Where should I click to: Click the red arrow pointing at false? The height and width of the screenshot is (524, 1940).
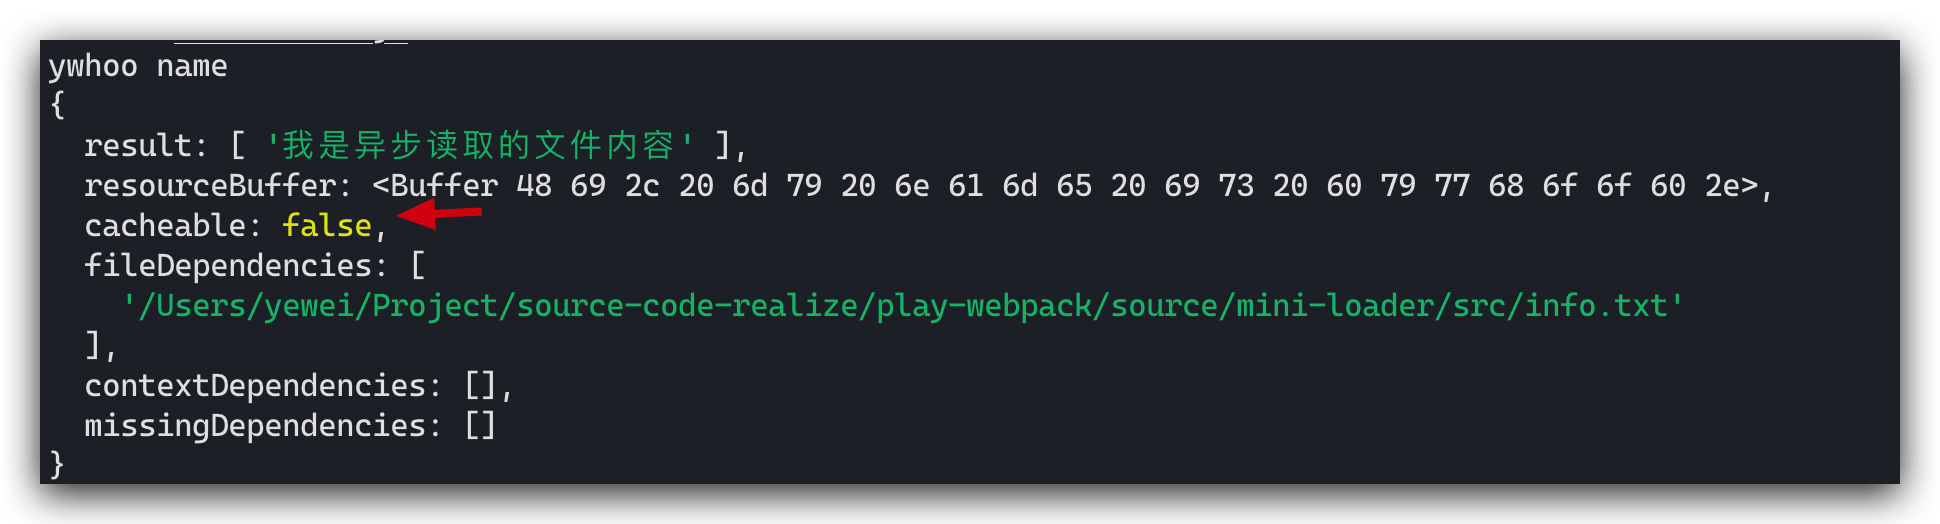[440, 213]
